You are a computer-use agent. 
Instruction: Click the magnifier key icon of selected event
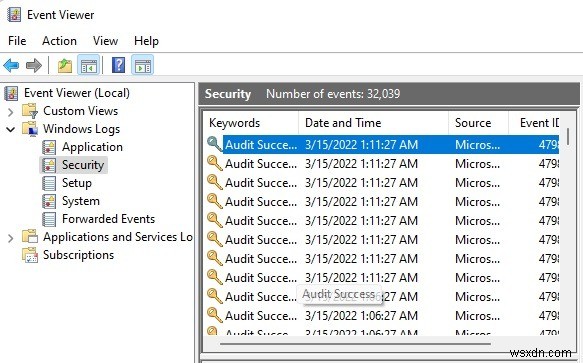[215, 144]
